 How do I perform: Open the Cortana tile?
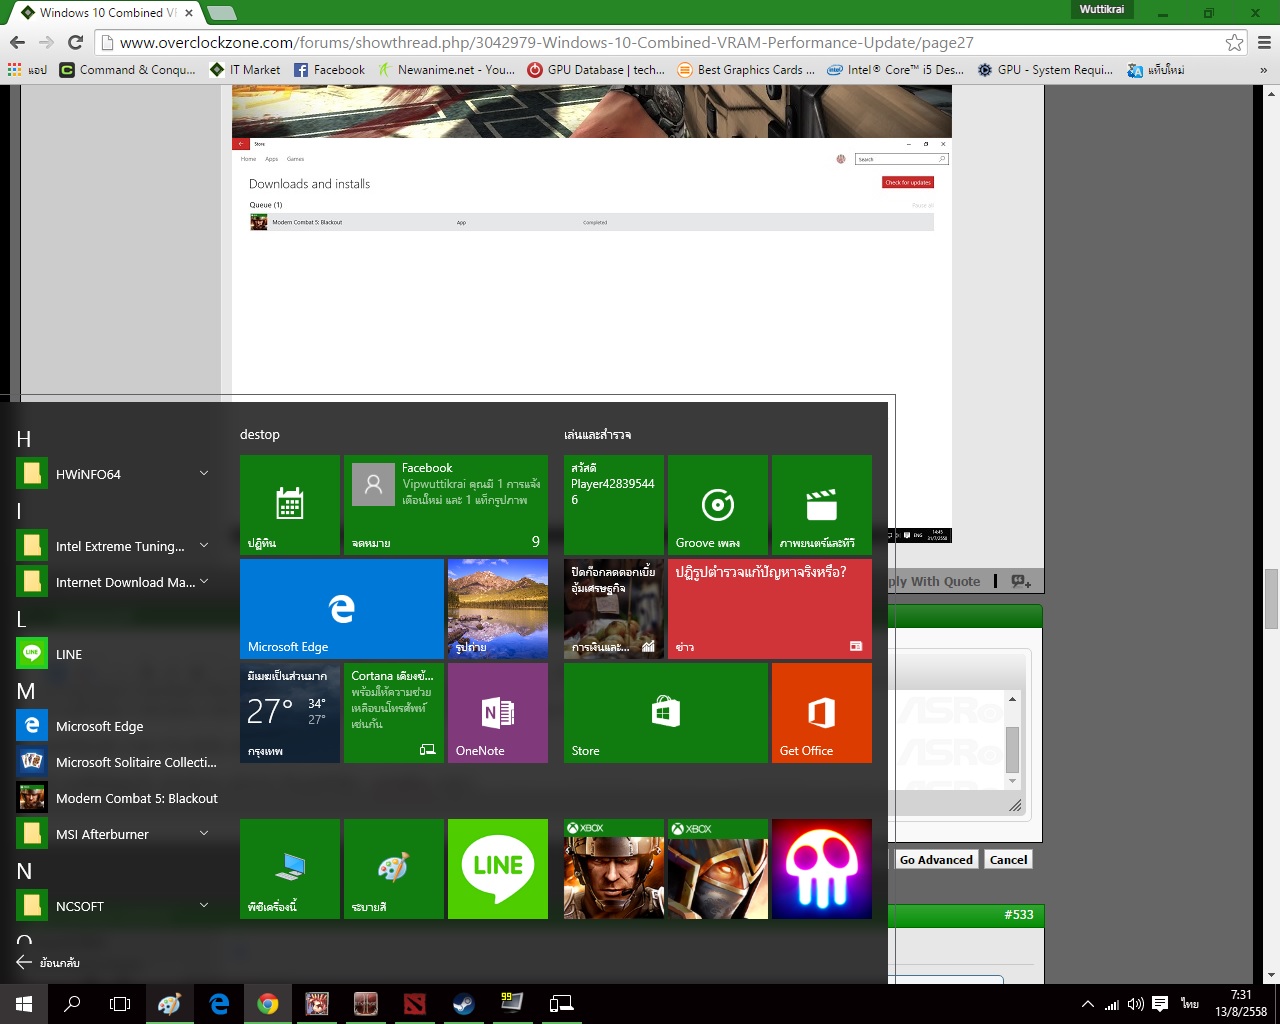pos(394,713)
